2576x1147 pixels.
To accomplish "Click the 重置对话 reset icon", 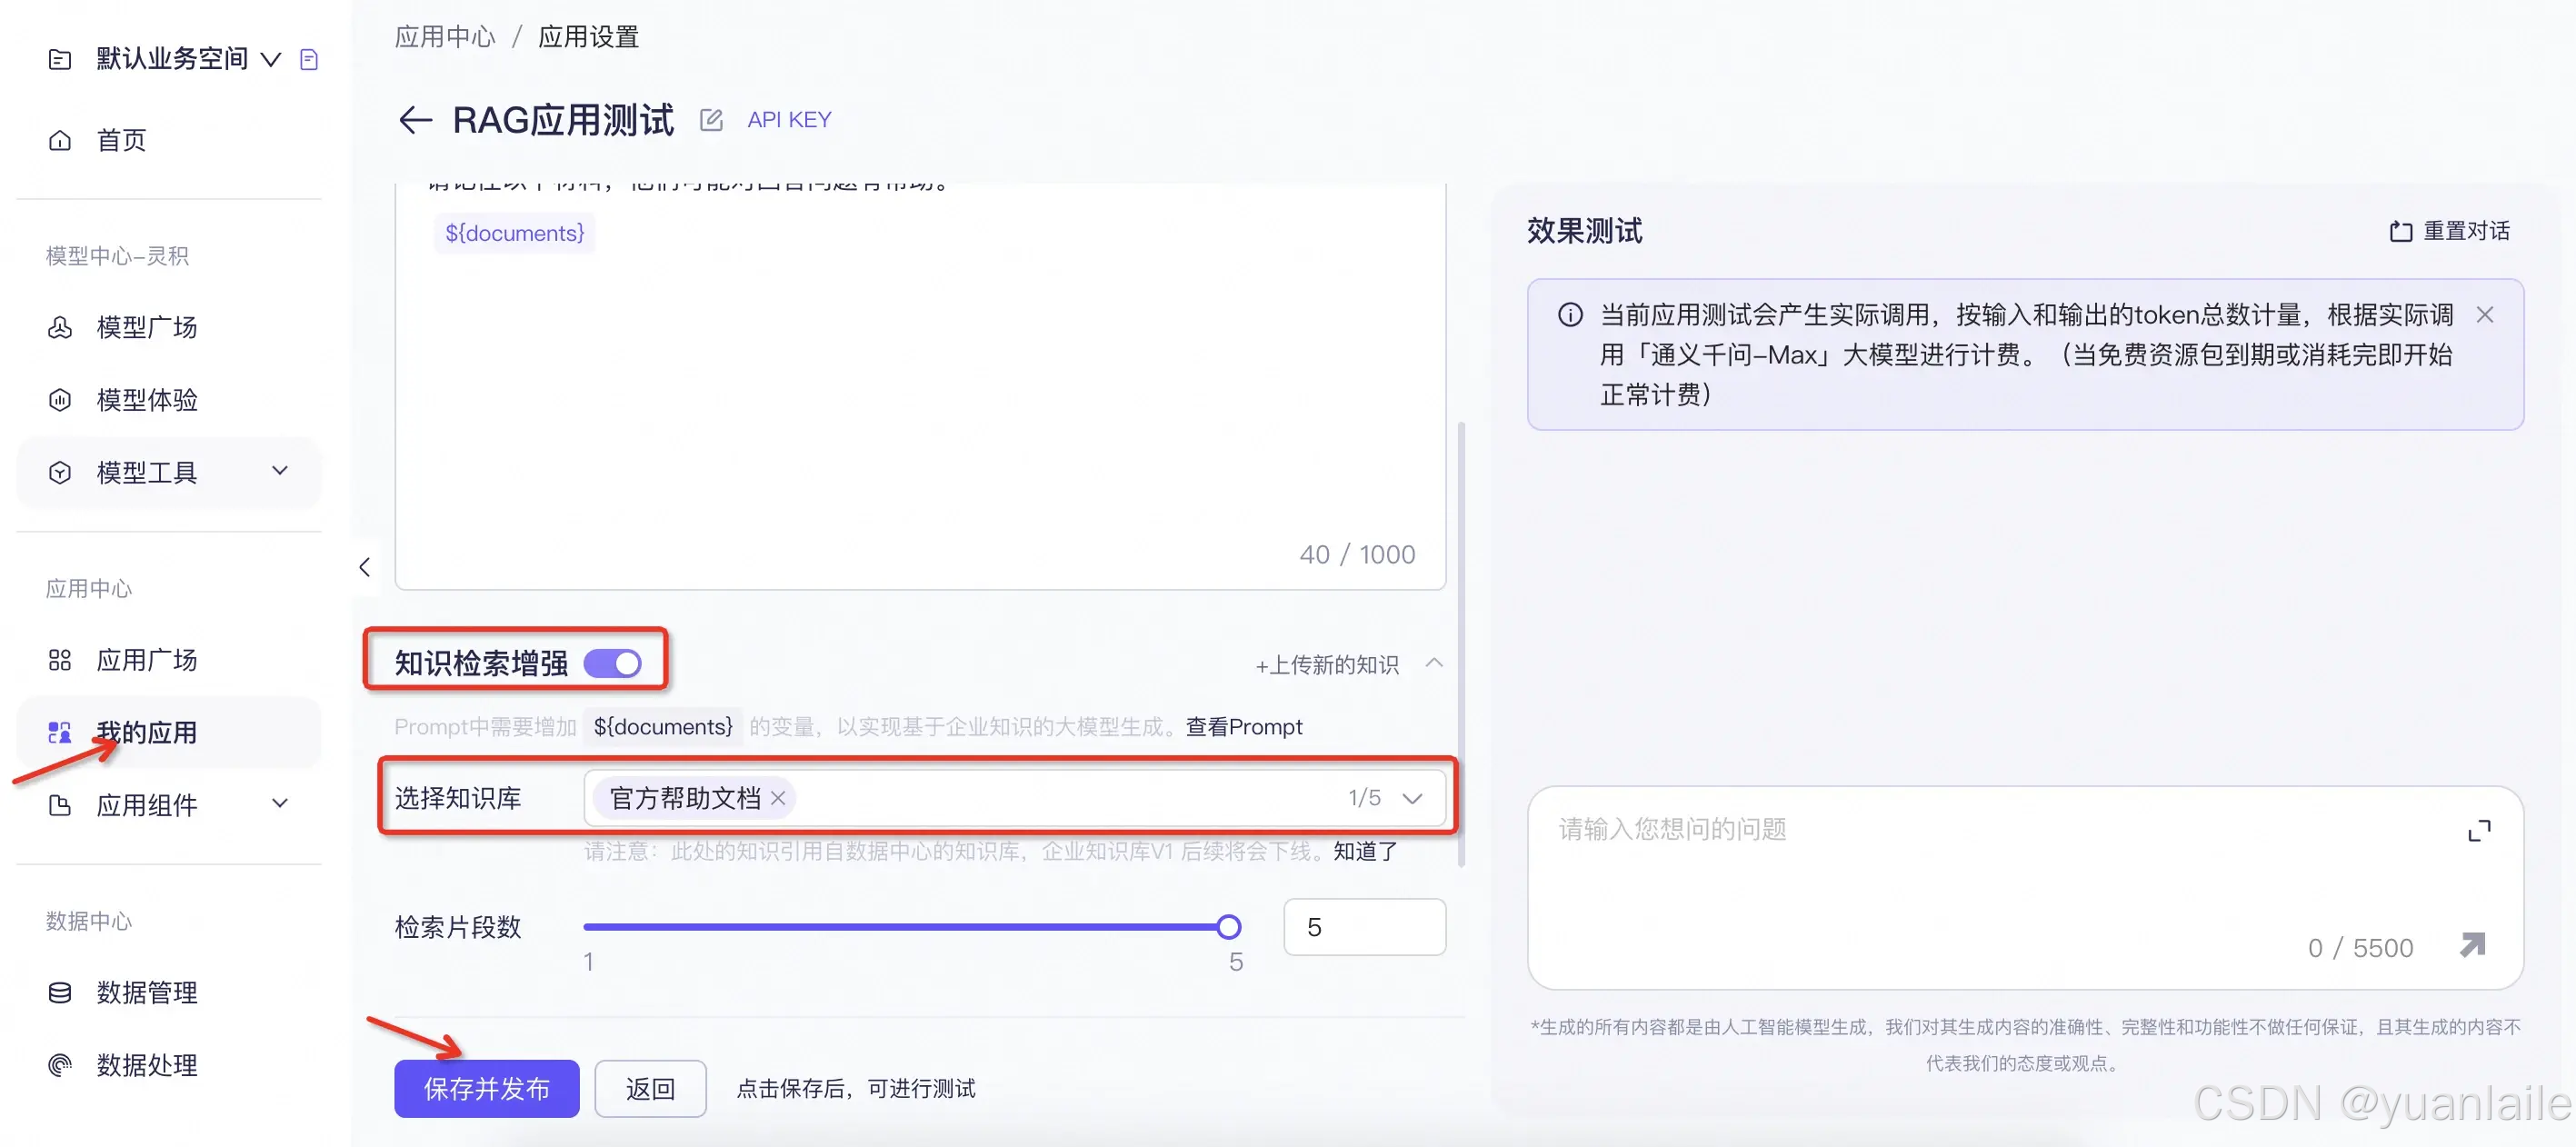I will 2400,232.
